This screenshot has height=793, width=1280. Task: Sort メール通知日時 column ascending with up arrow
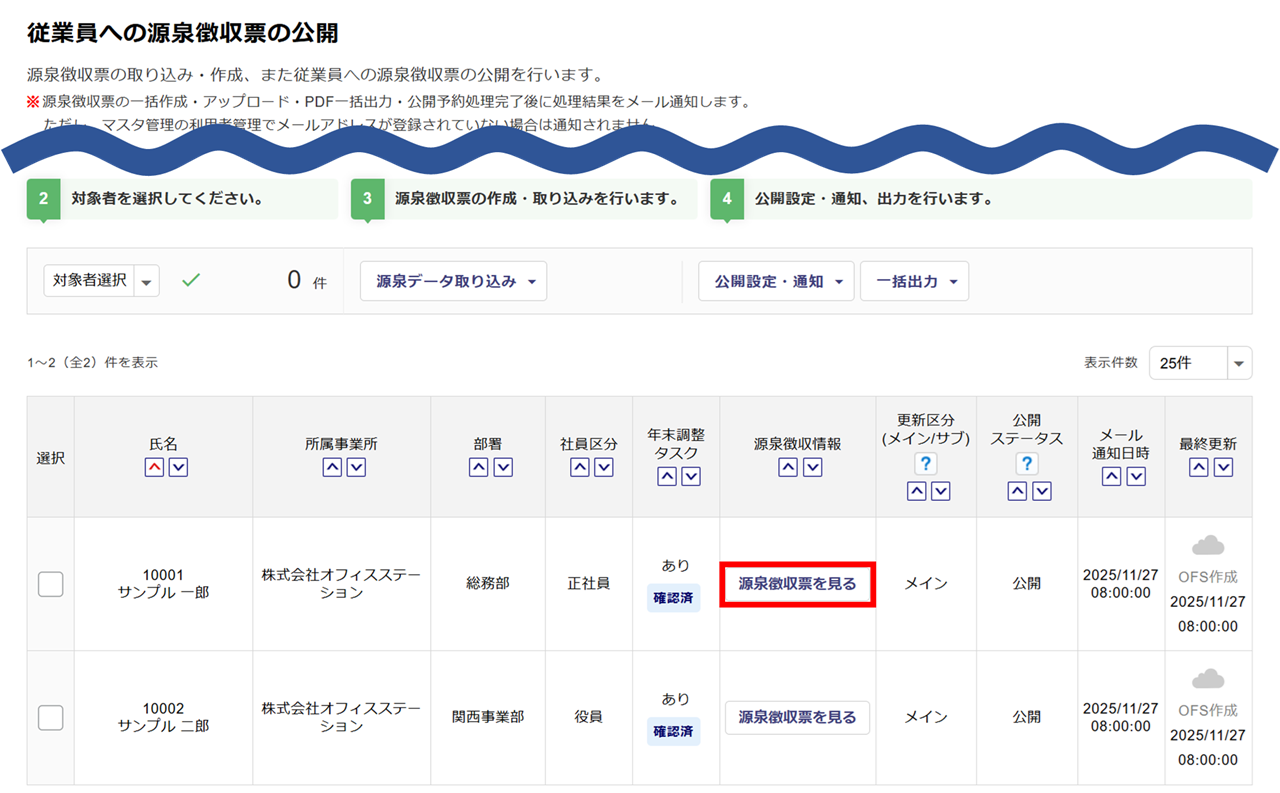tap(1111, 476)
